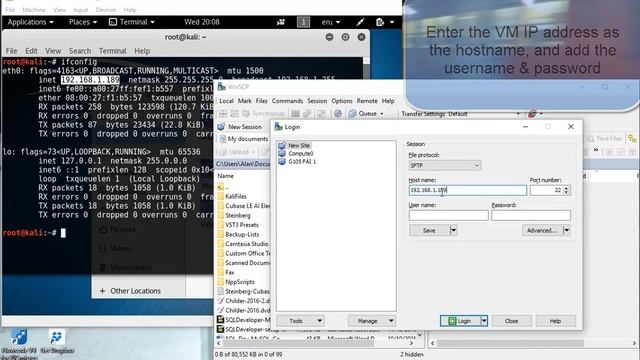Increase port number with up spinner
The image size is (640, 360).
point(566,188)
